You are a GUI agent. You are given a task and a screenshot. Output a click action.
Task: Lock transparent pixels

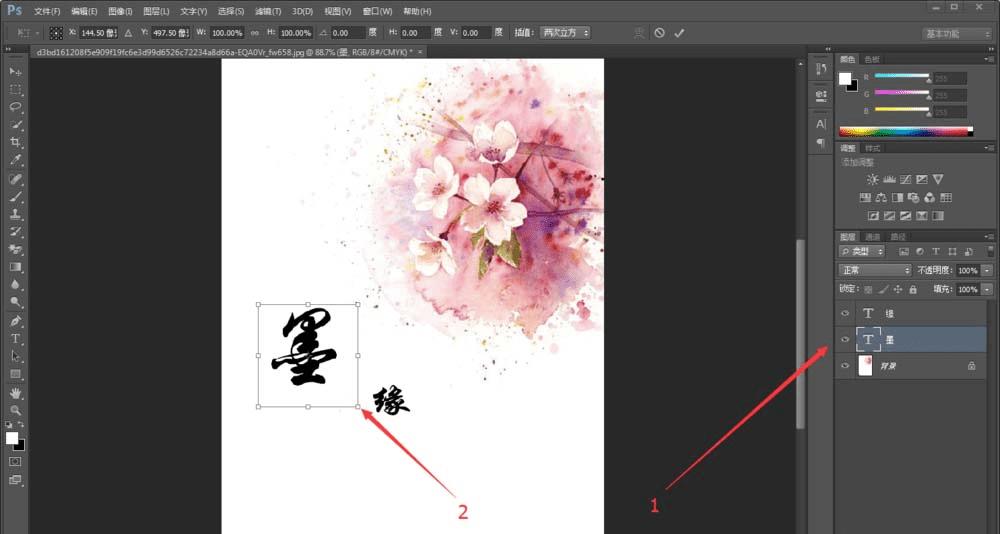pyautogui.click(x=868, y=289)
